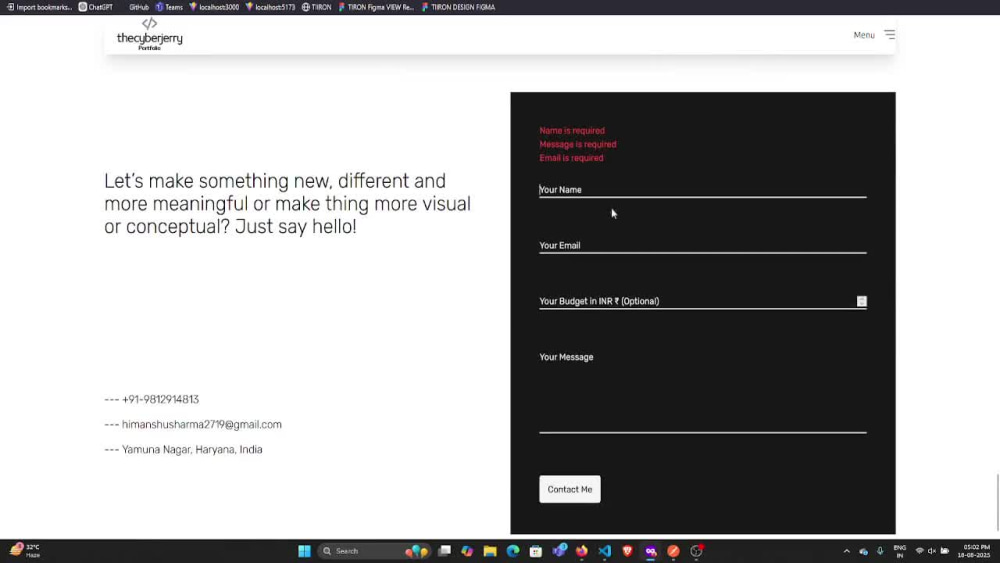The width and height of the screenshot is (1000, 563).
Task: Switch to Firefox in taskbar
Action: coord(582,551)
